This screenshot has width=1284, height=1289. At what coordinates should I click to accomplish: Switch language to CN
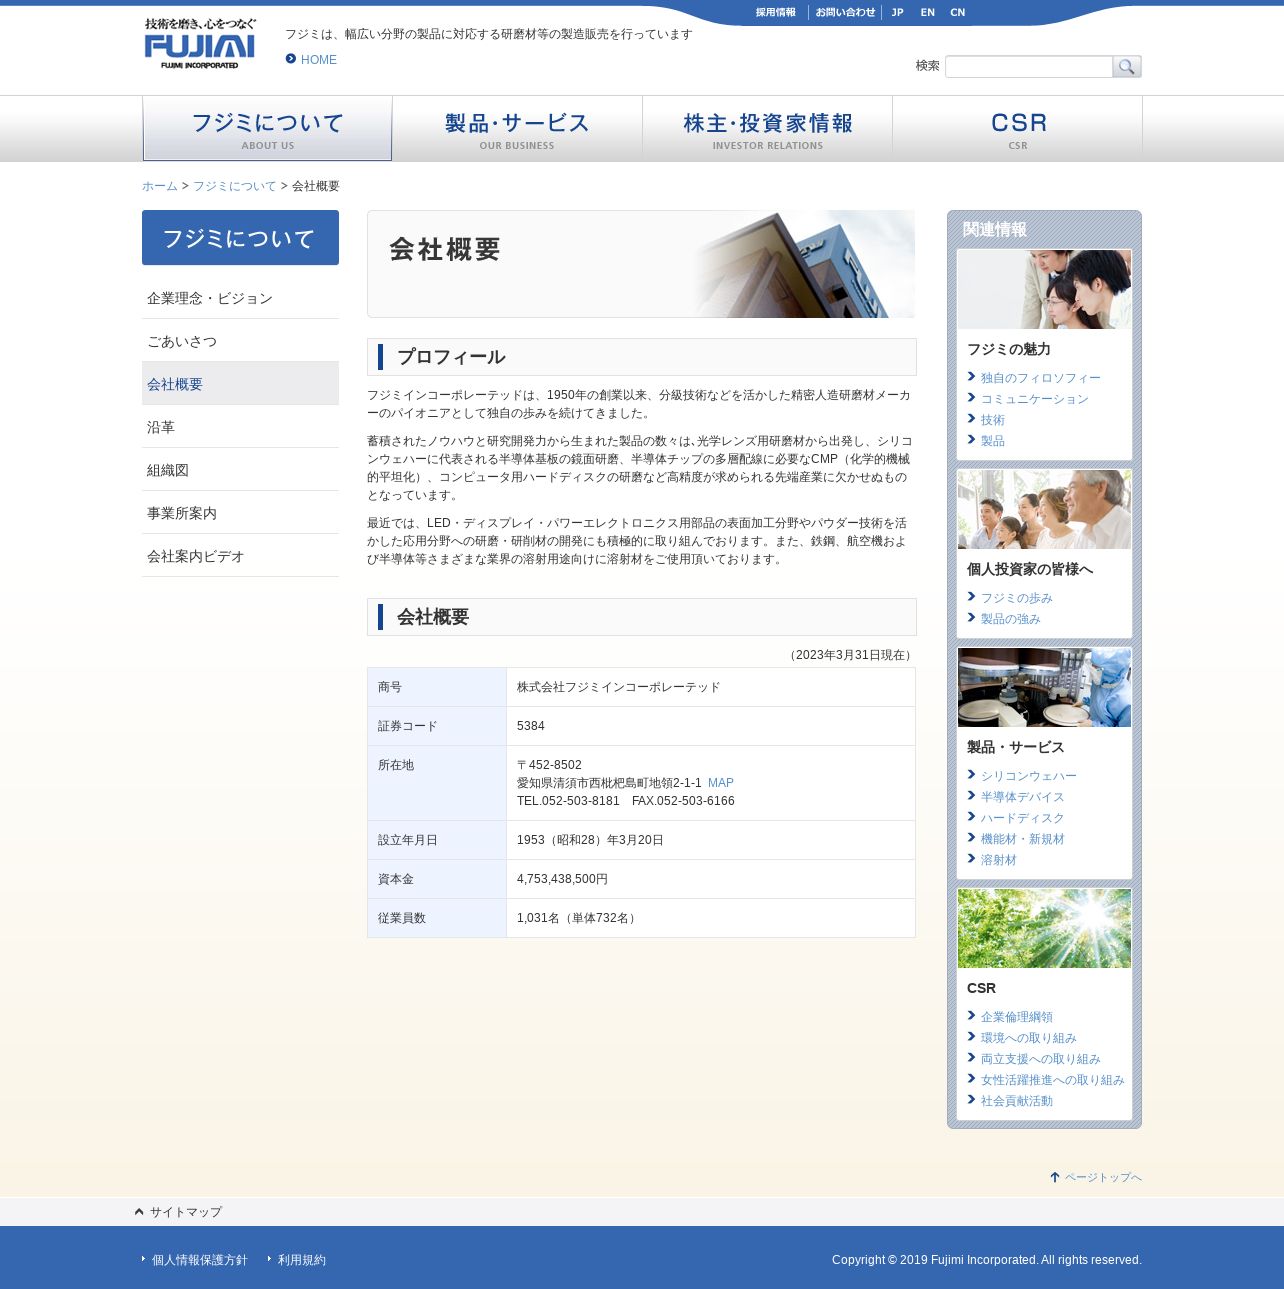958,13
